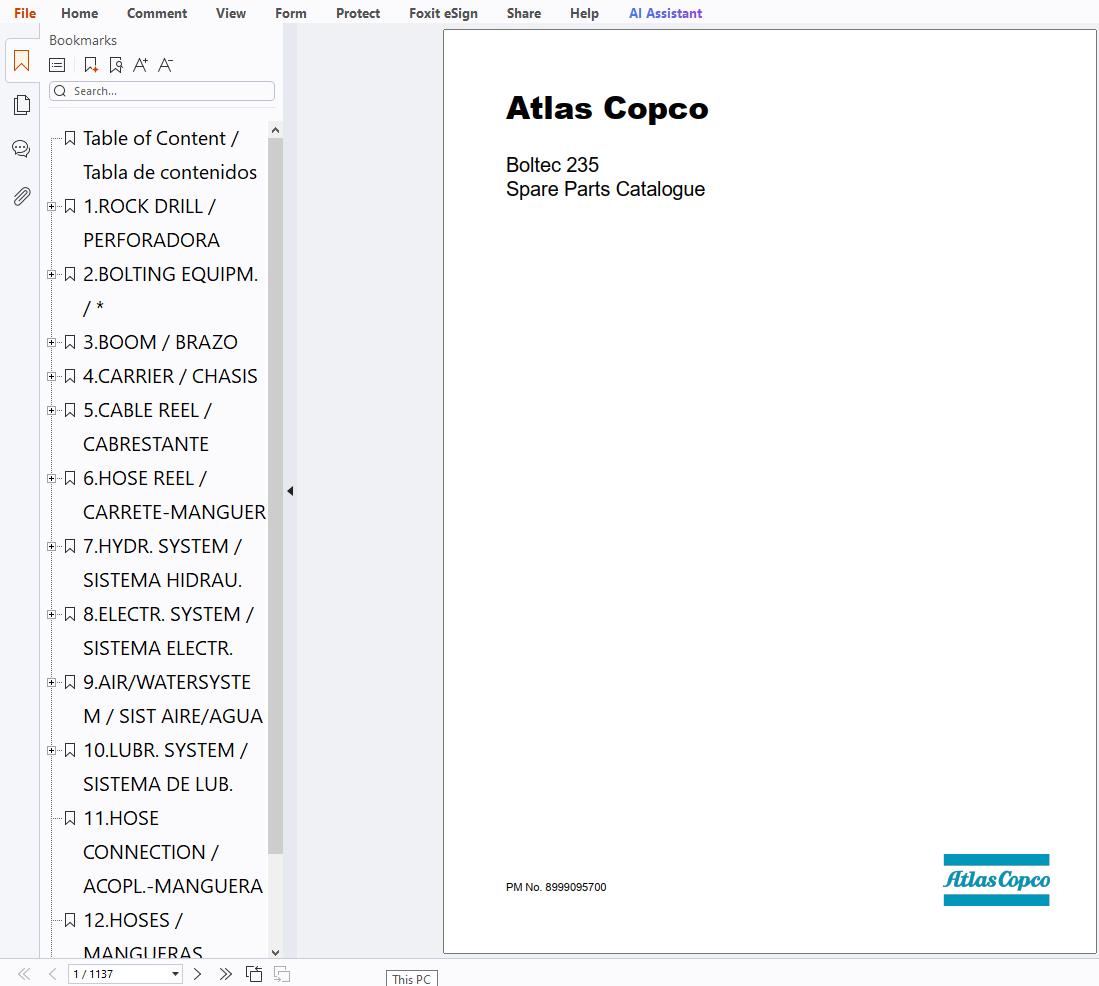The height and width of the screenshot is (986, 1099).
Task: Open the Pages panel icon in sidebar
Action: tap(22, 104)
